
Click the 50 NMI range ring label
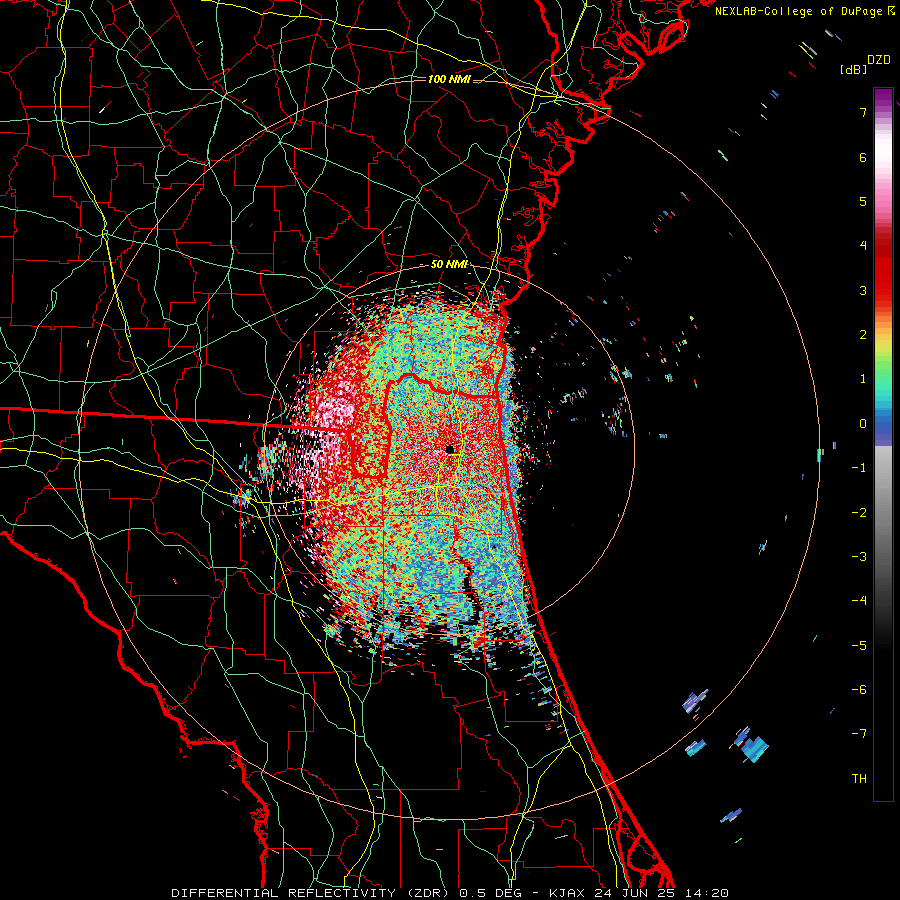[449, 264]
